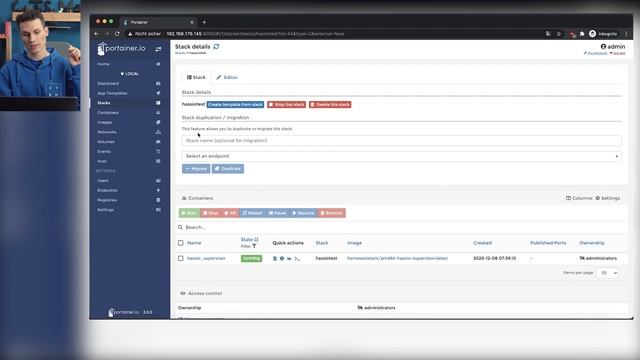Viewport: 640px width, 360px height.
Task: Go back in the browser
Action: (x=96, y=33)
